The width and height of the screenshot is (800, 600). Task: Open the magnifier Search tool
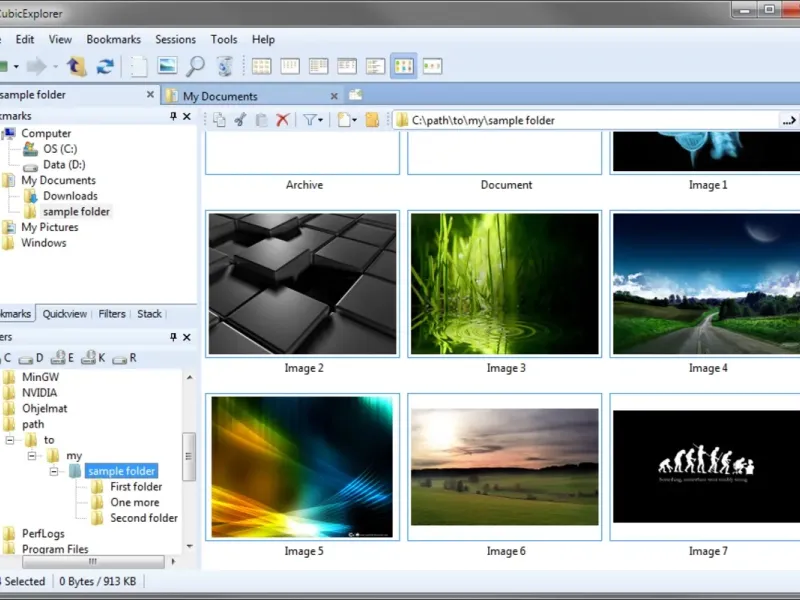[x=195, y=67]
